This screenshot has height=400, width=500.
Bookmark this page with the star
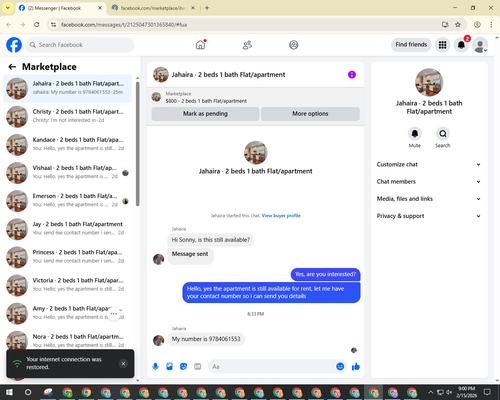pos(458,25)
